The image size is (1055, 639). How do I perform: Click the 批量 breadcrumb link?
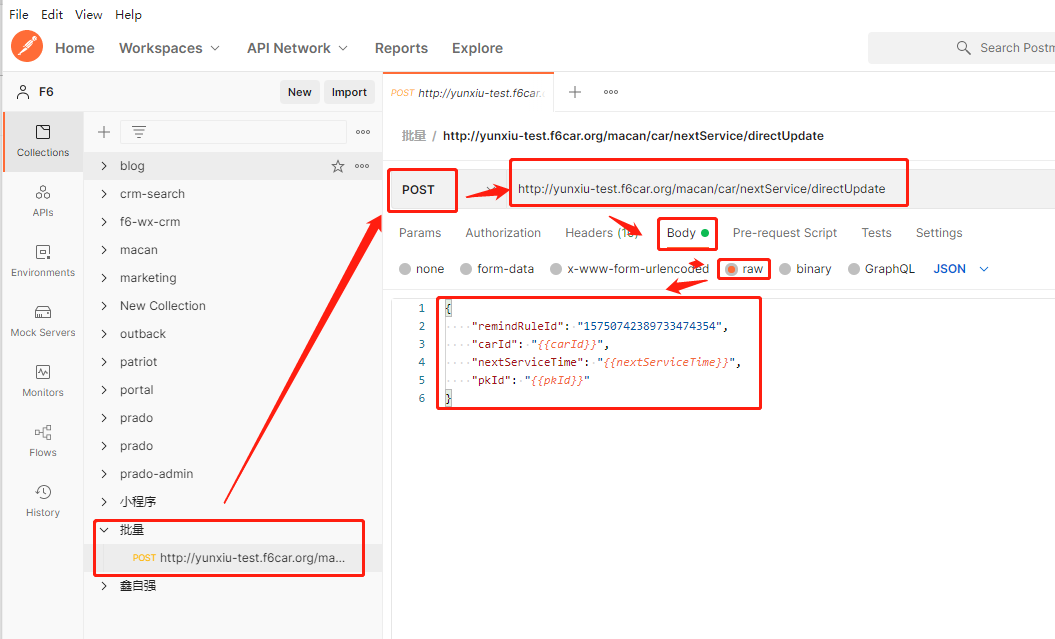click(414, 136)
